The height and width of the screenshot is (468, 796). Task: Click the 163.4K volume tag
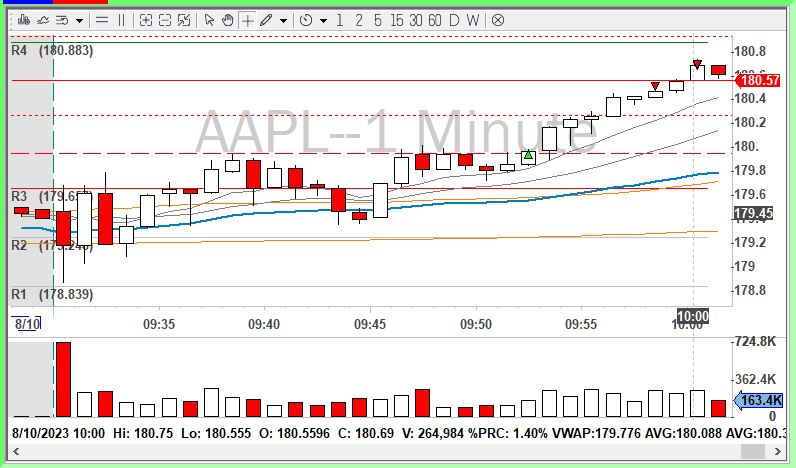coord(759,400)
